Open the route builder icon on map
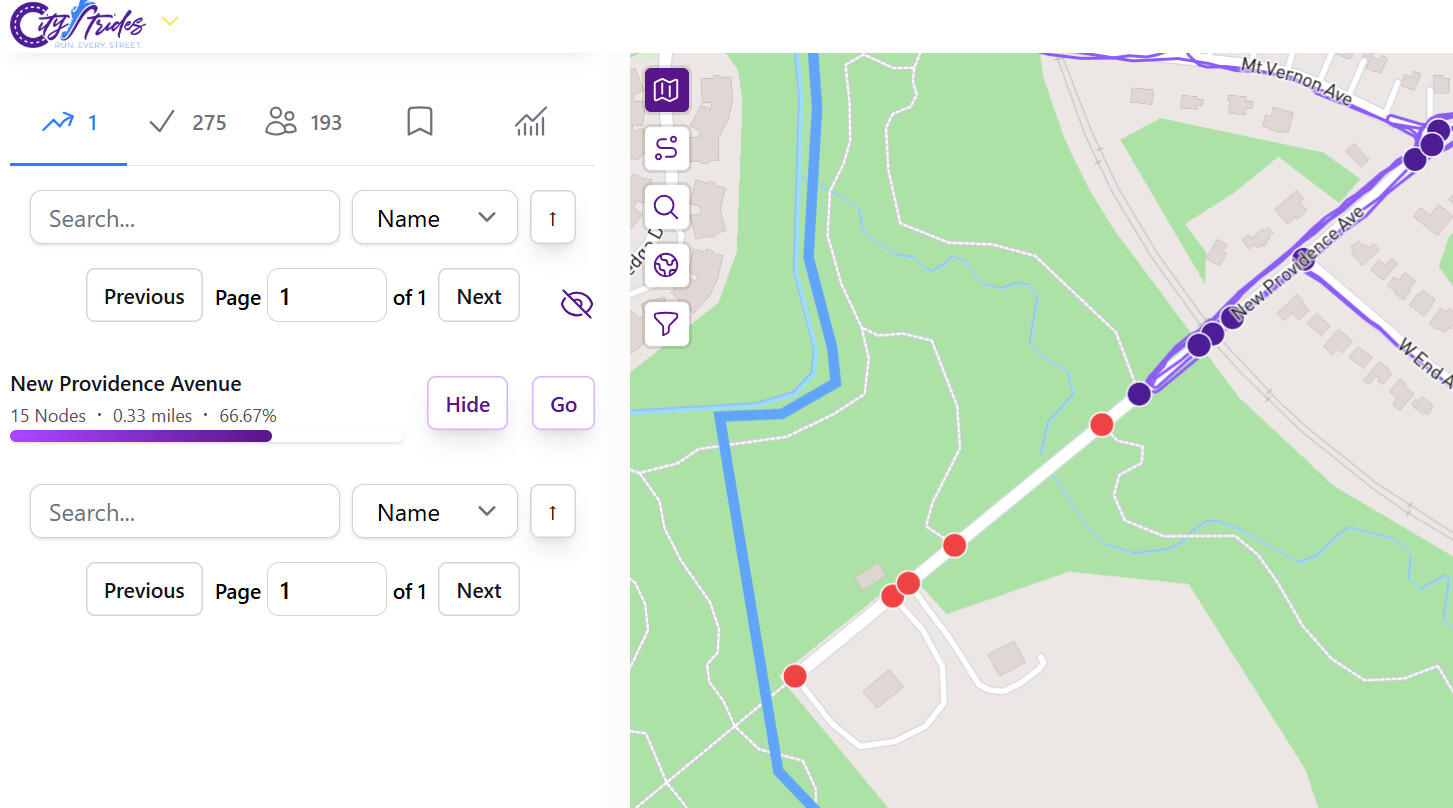Screen dimensions: 1453x808 point(666,149)
